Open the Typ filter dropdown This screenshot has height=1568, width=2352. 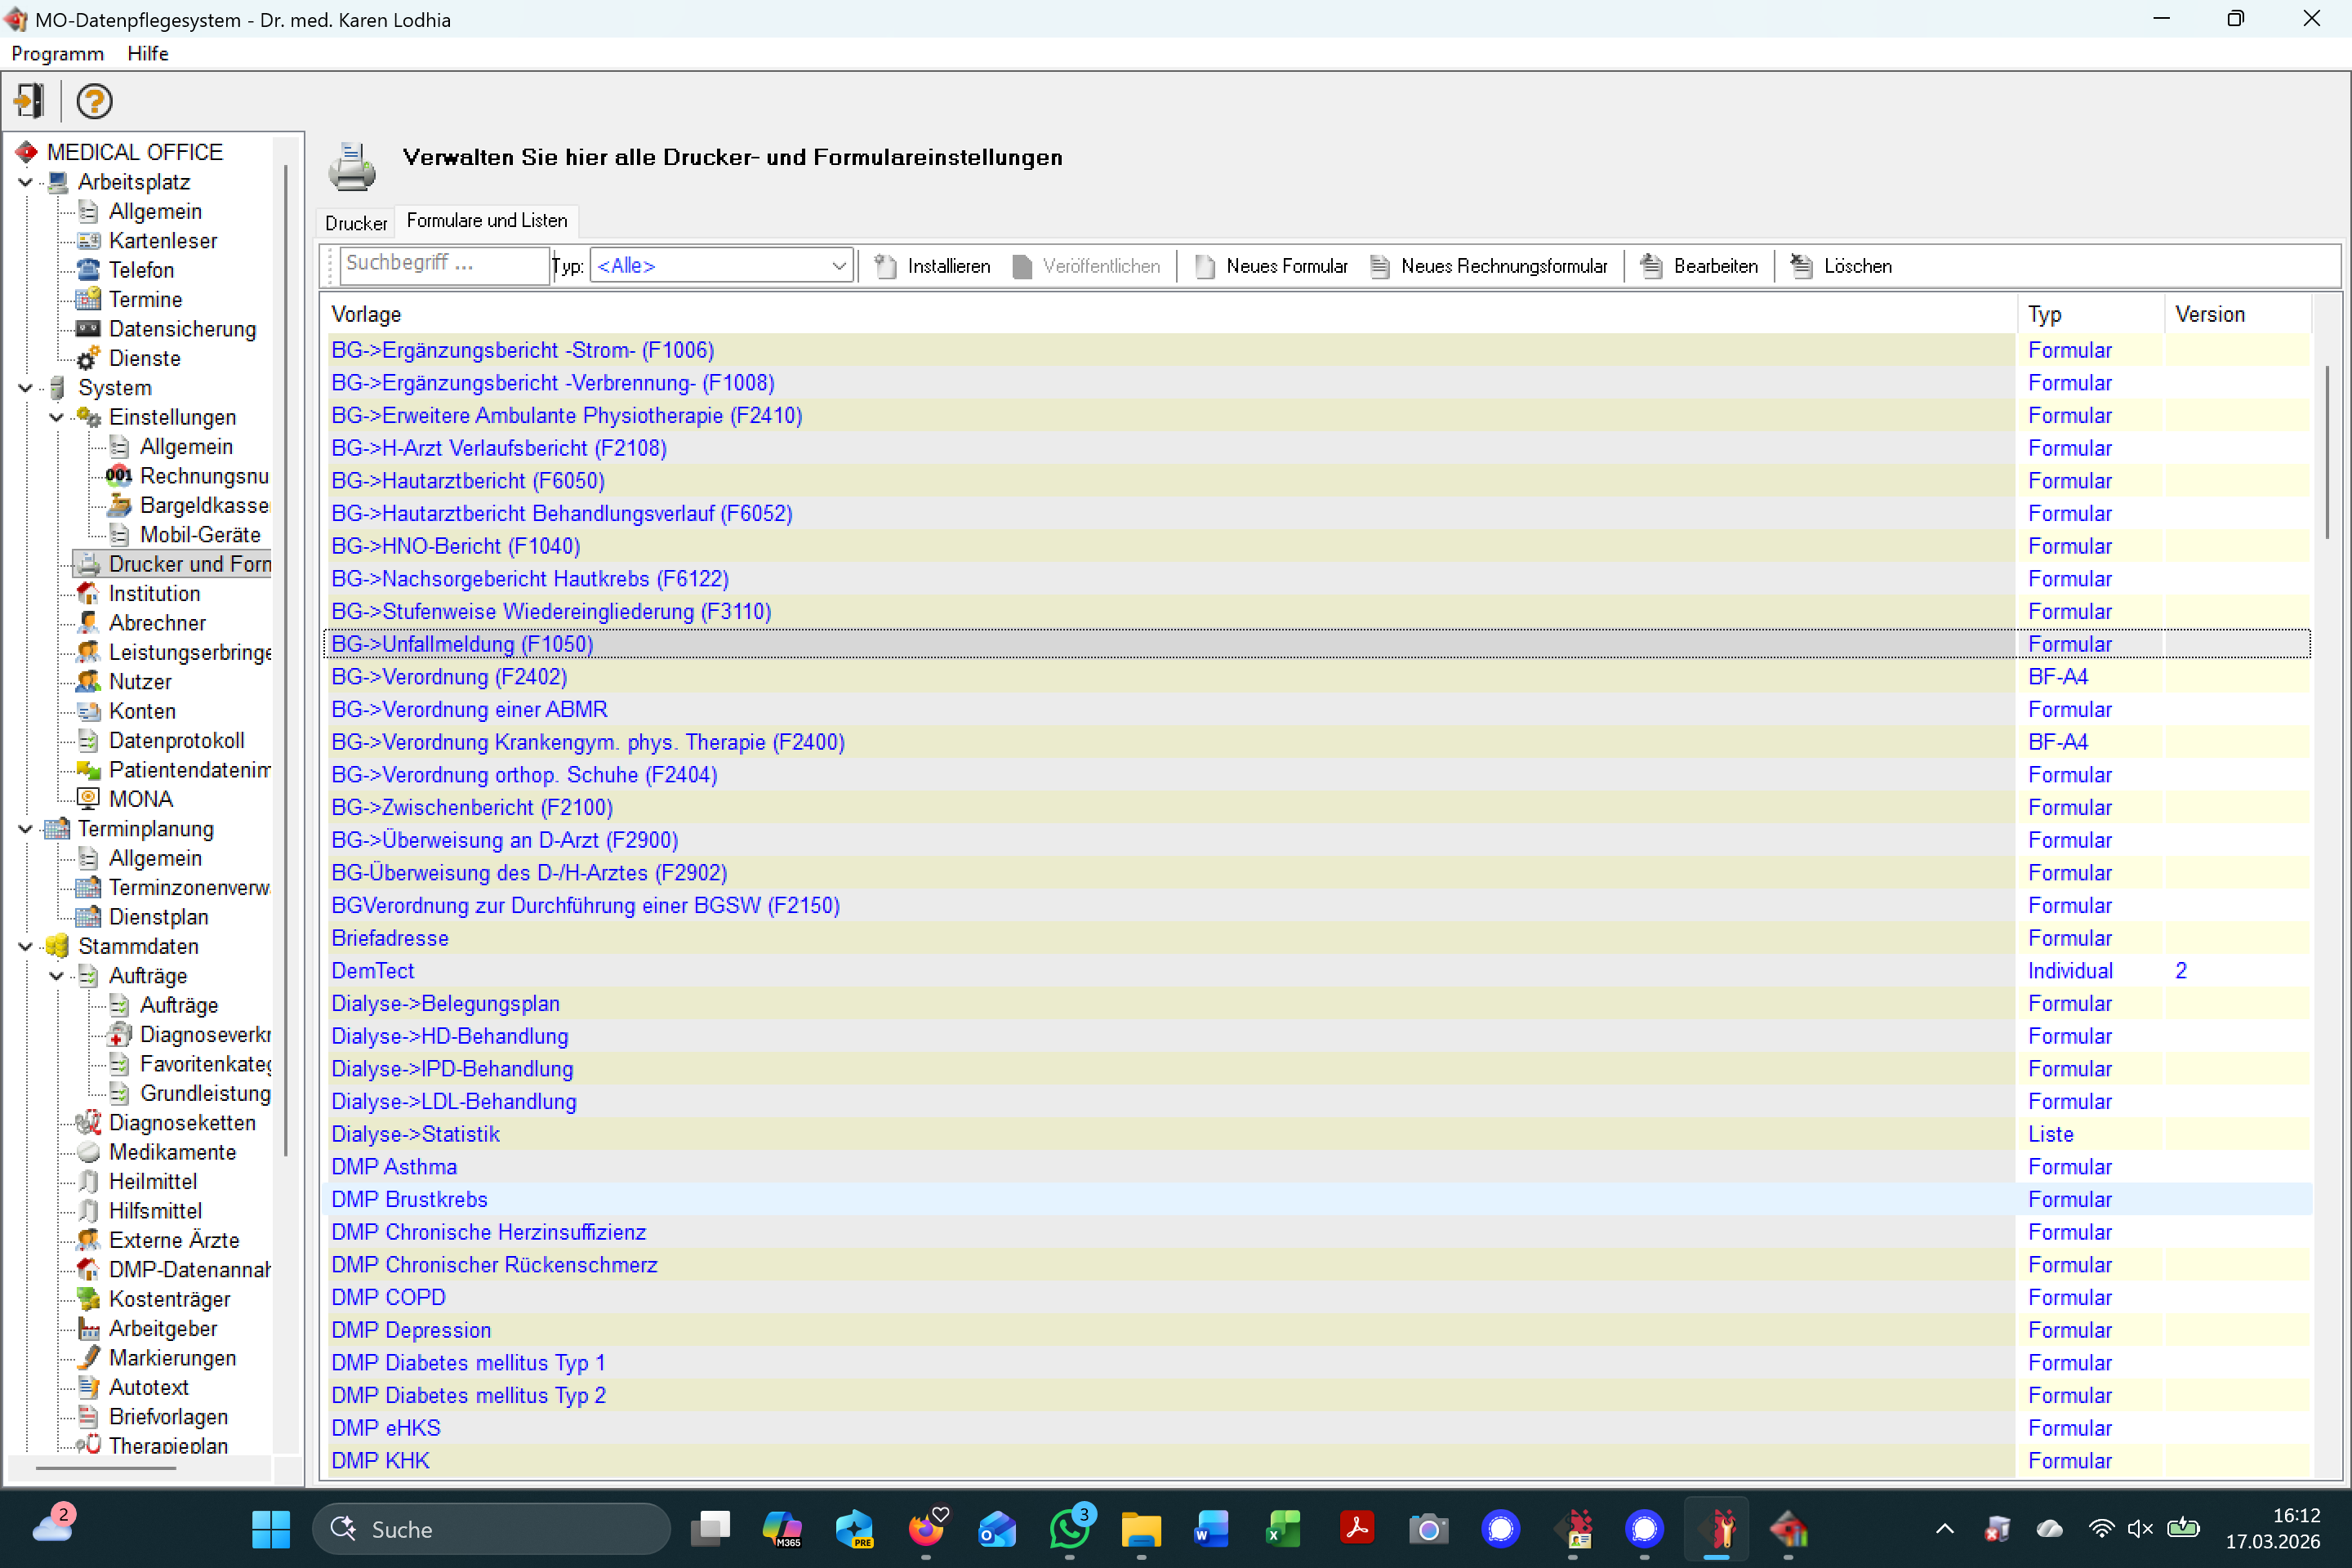pos(838,266)
